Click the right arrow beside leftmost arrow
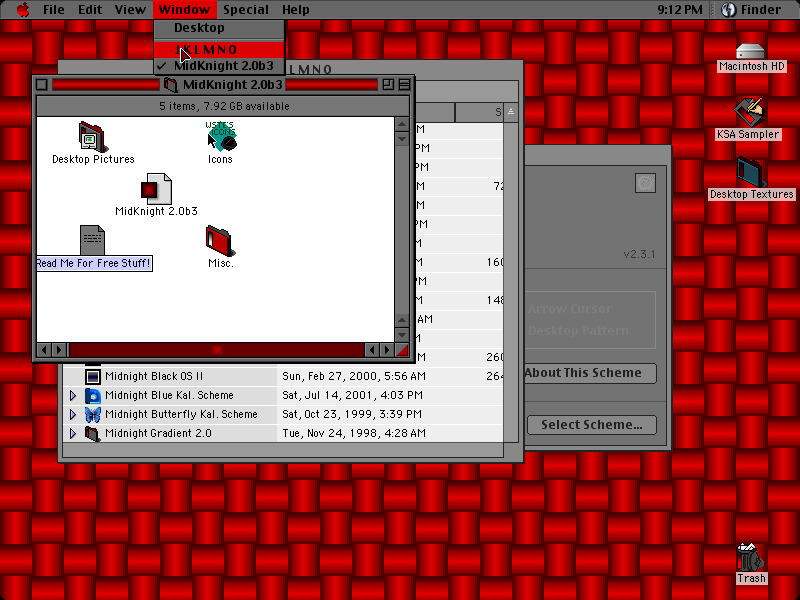This screenshot has width=800, height=600. (x=59, y=350)
